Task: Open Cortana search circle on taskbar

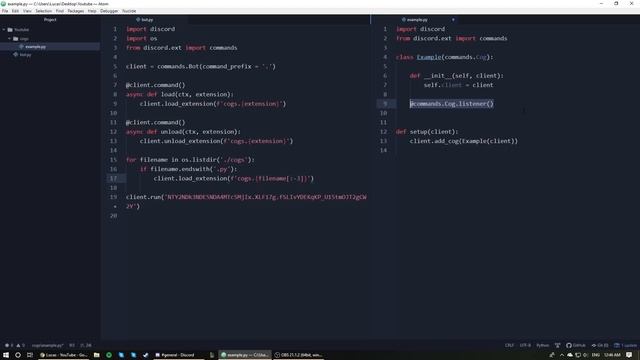Action: (x=18, y=355)
